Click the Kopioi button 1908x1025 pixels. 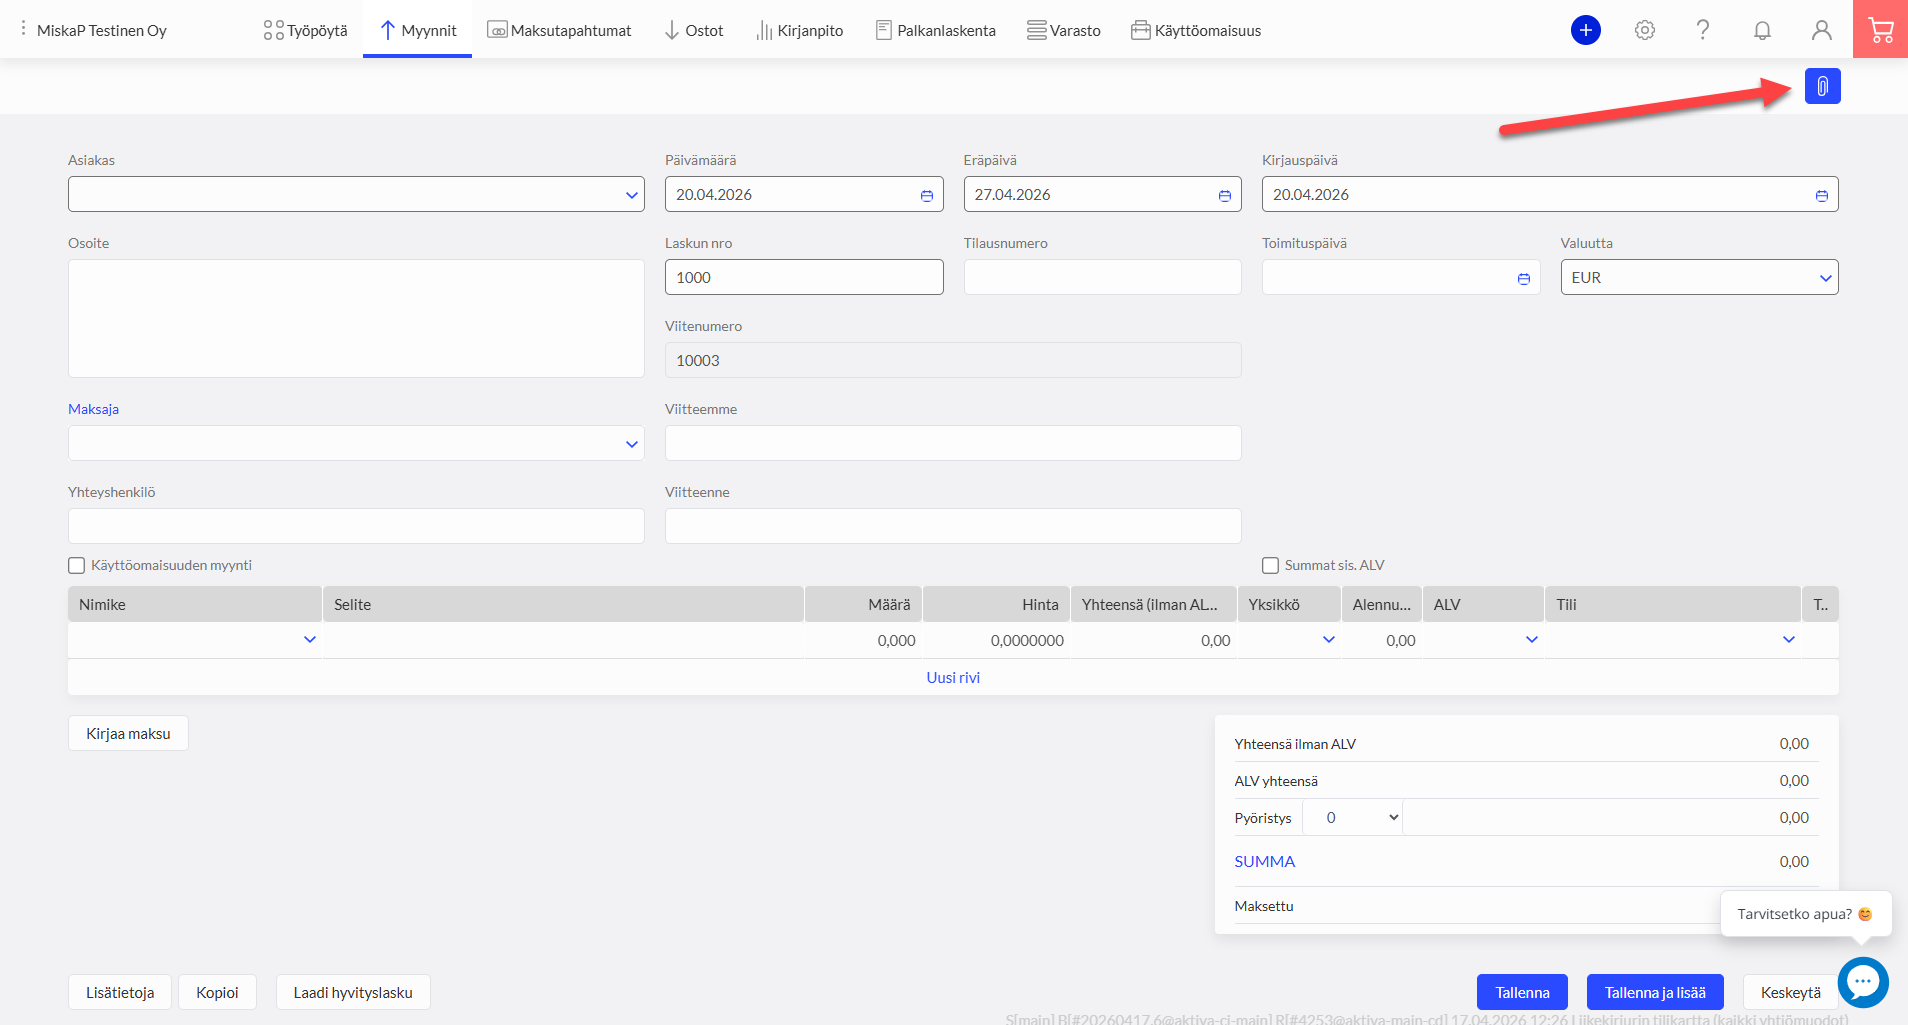(x=217, y=992)
